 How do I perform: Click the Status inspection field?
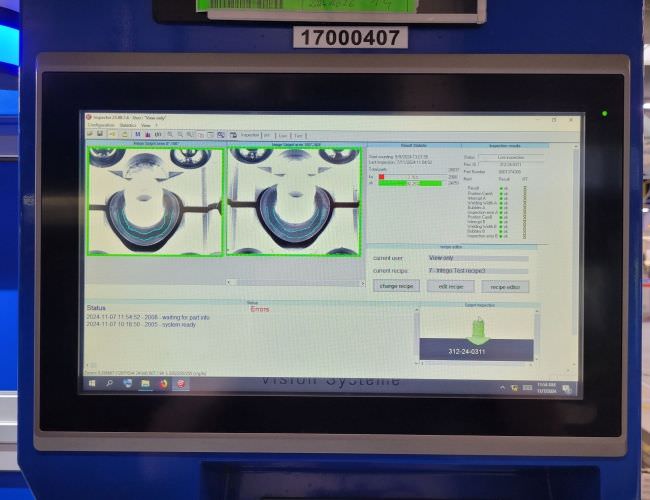pos(512,158)
